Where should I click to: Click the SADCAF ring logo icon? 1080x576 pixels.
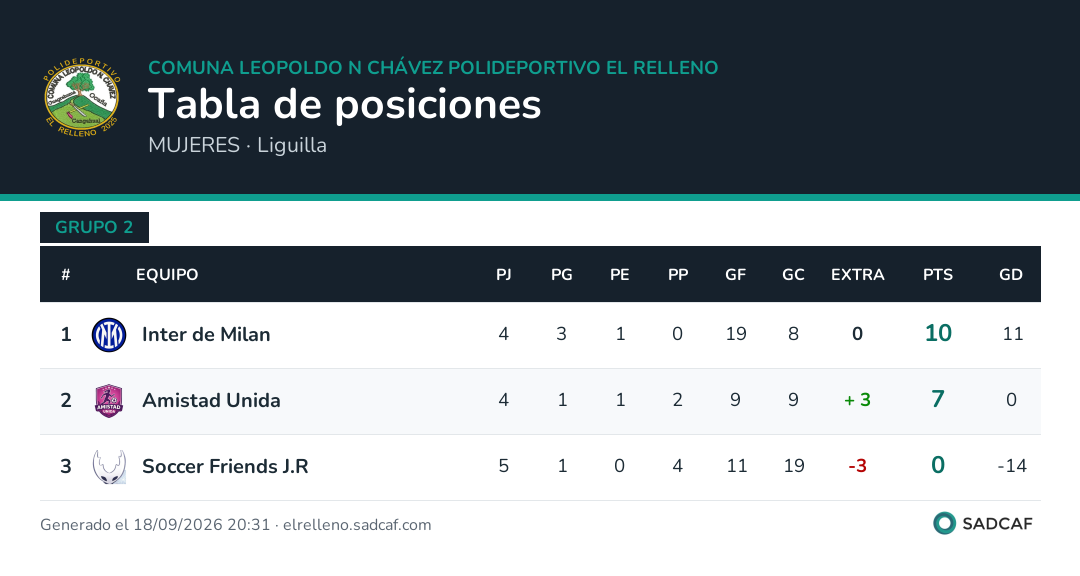coord(944,524)
